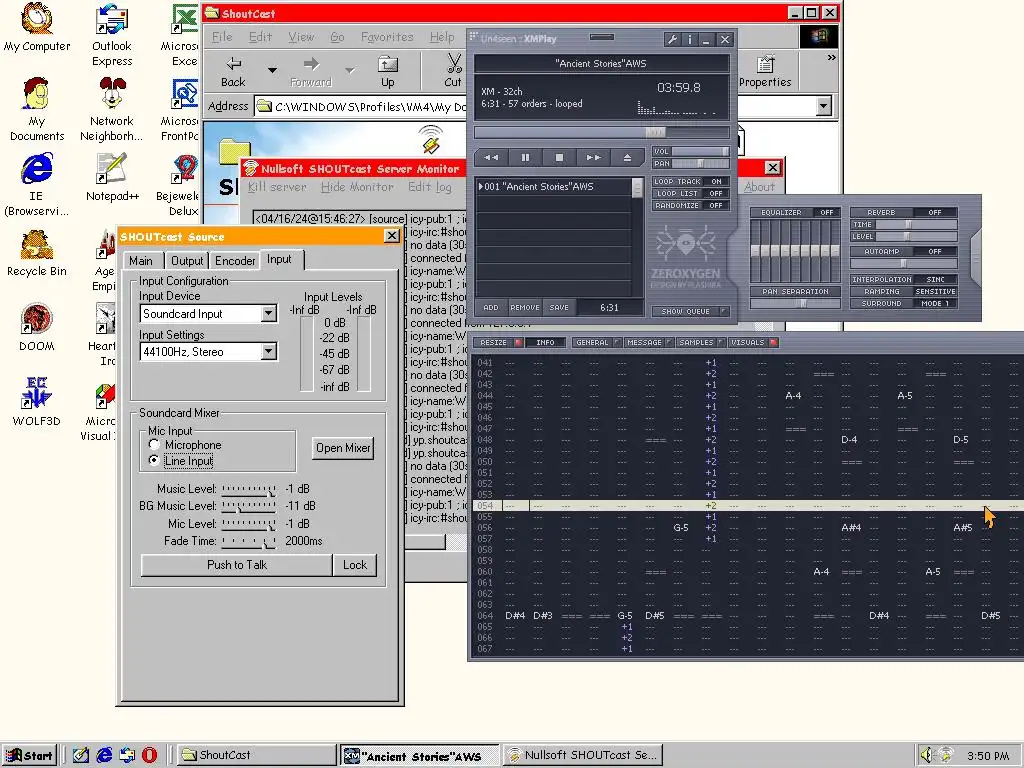Open the Start menu

[29, 755]
